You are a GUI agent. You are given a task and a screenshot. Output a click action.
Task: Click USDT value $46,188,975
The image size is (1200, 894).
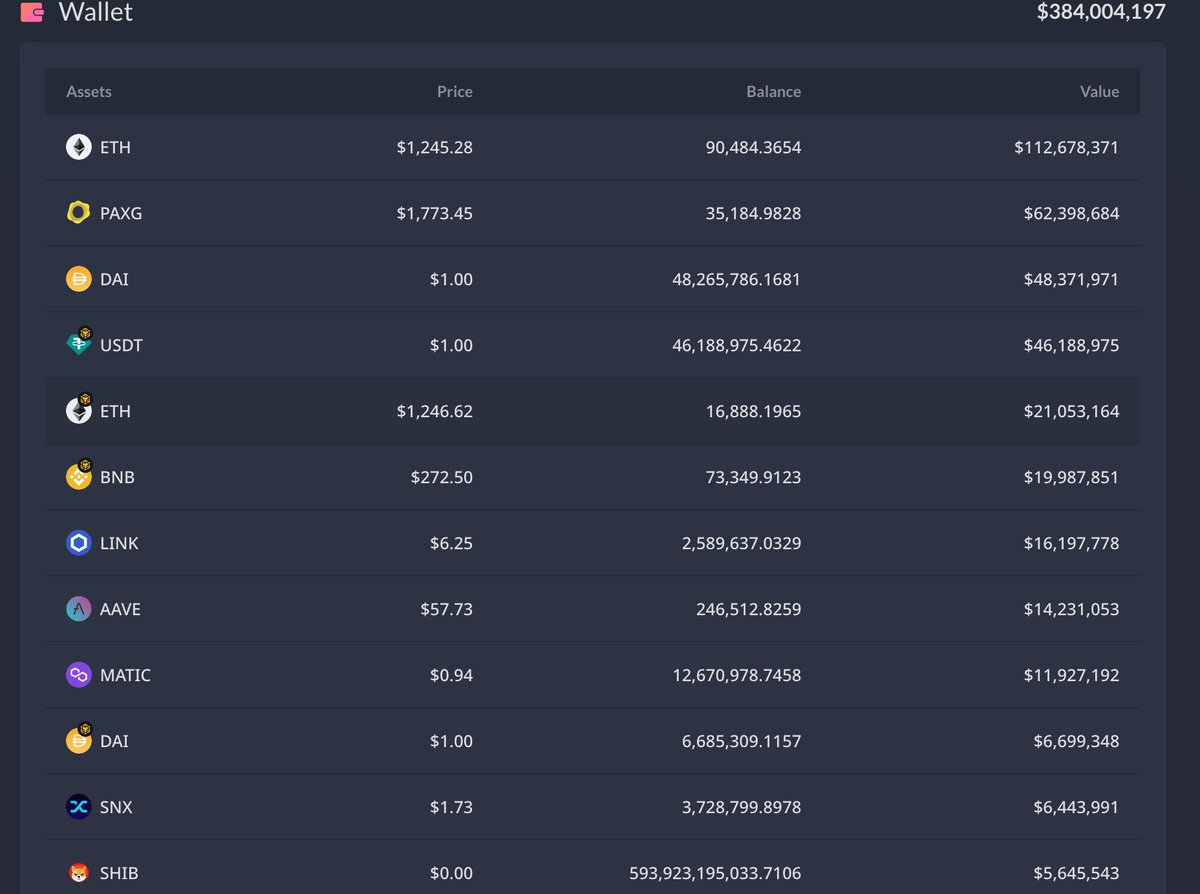pos(1072,345)
